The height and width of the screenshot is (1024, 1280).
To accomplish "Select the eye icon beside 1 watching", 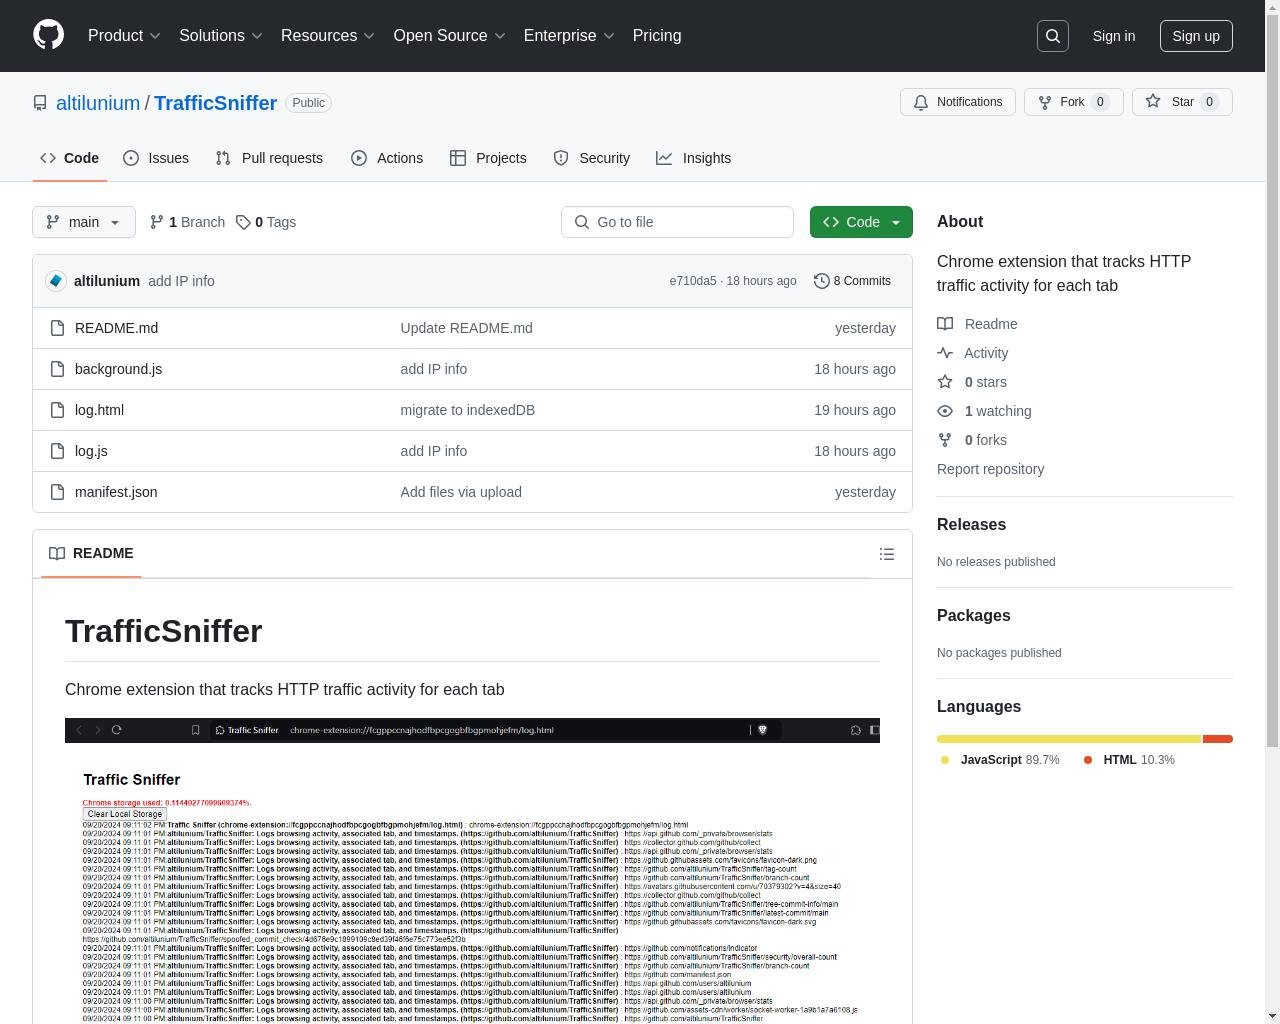I will [945, 411].
